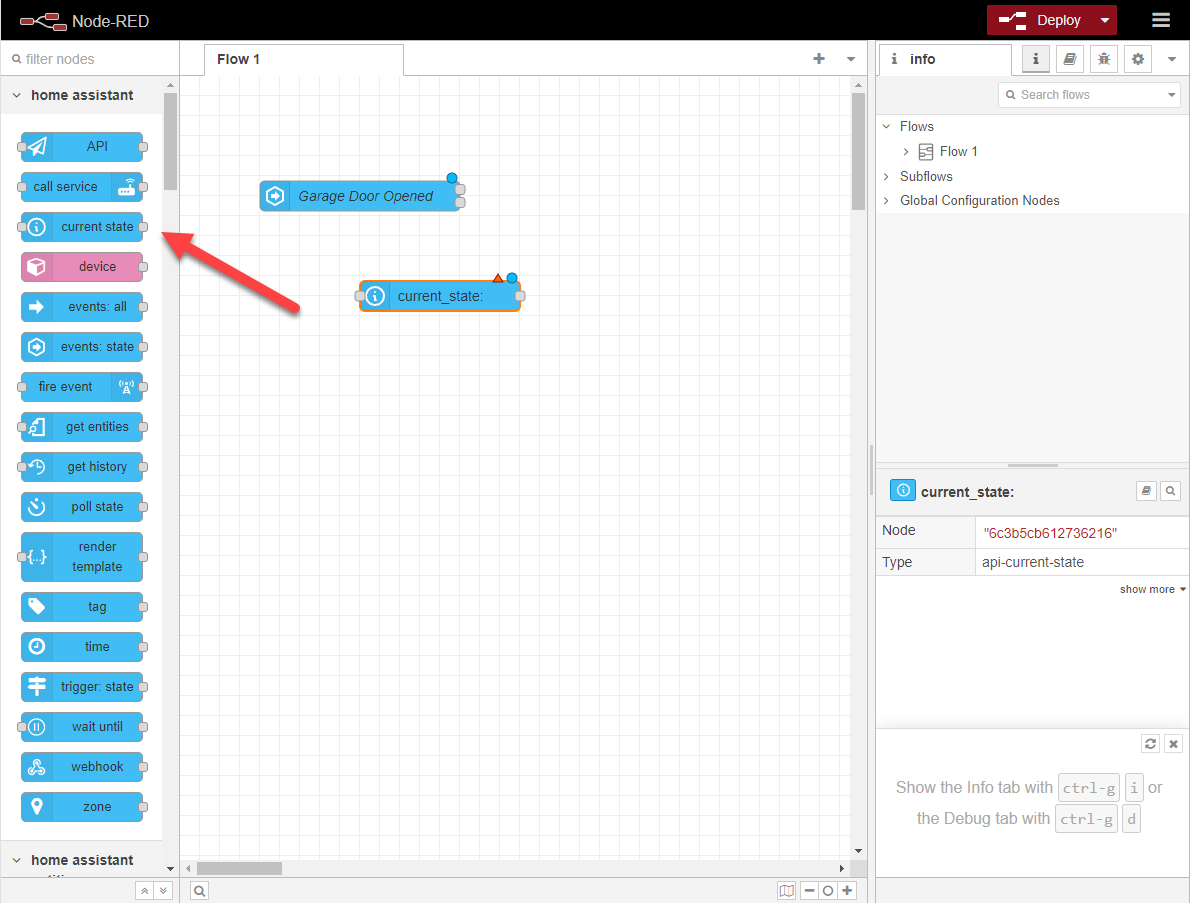Switch to the Flow 1 tab

(x=238, y=59)
